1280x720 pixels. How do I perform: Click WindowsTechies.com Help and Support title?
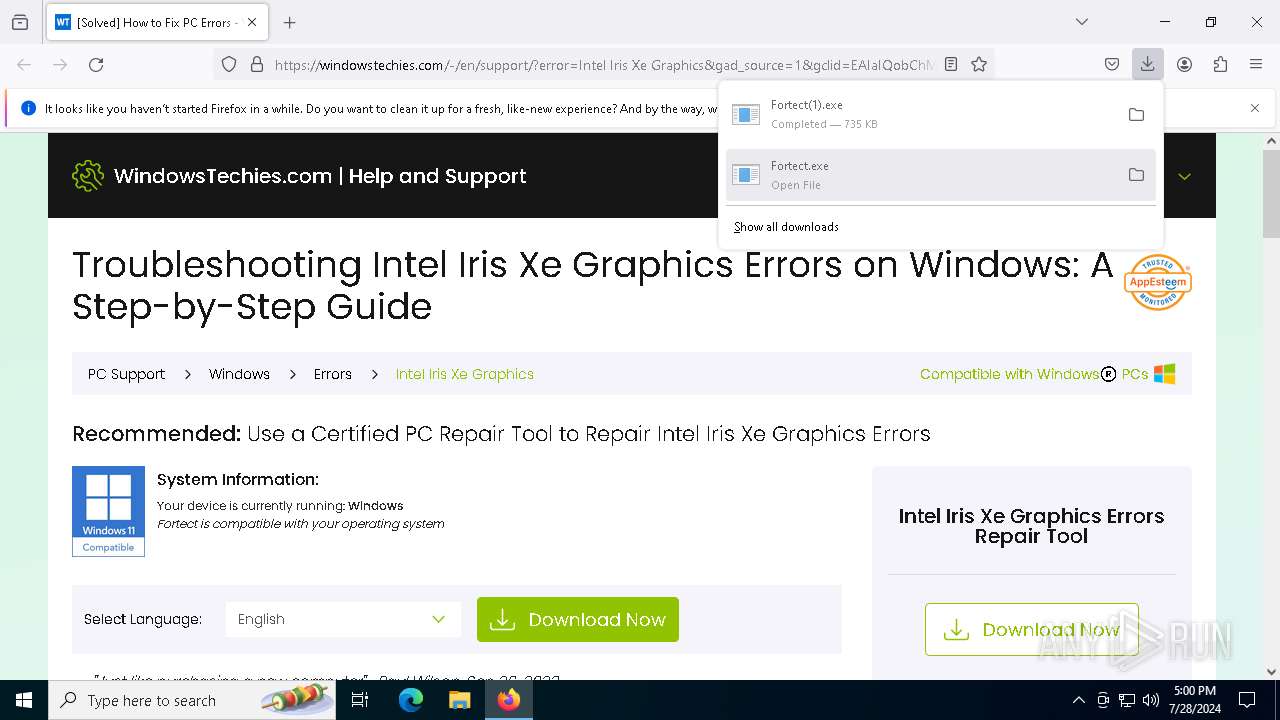pyautogui.click(x=320, y=176)
